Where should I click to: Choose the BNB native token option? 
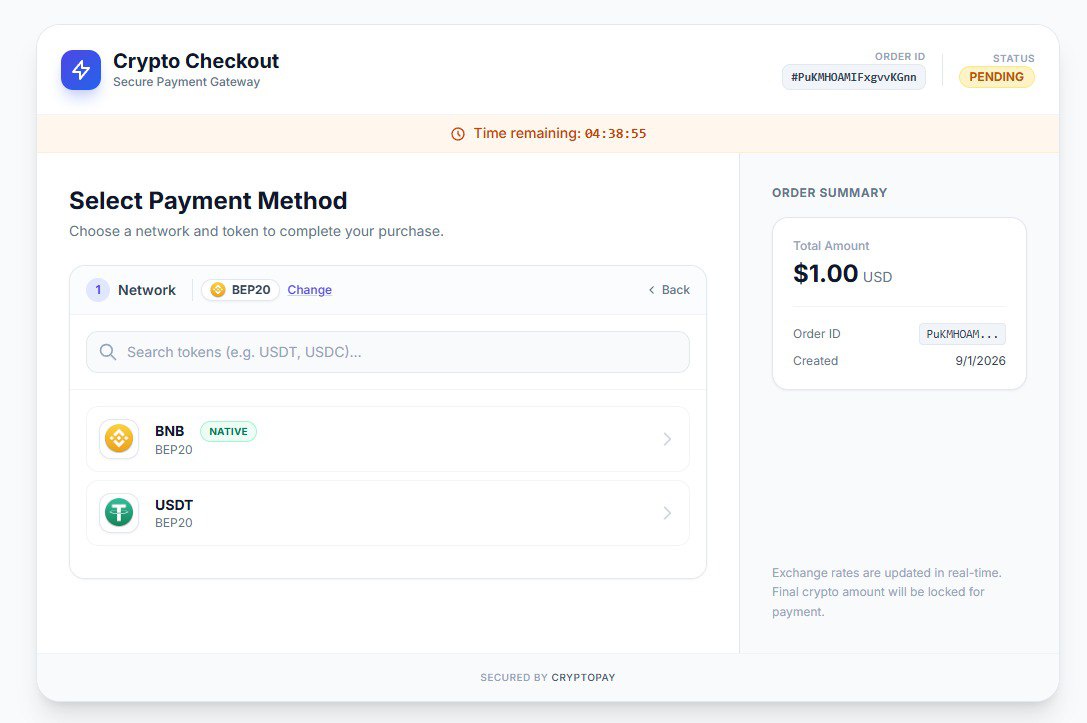click(x=387, y=439)
